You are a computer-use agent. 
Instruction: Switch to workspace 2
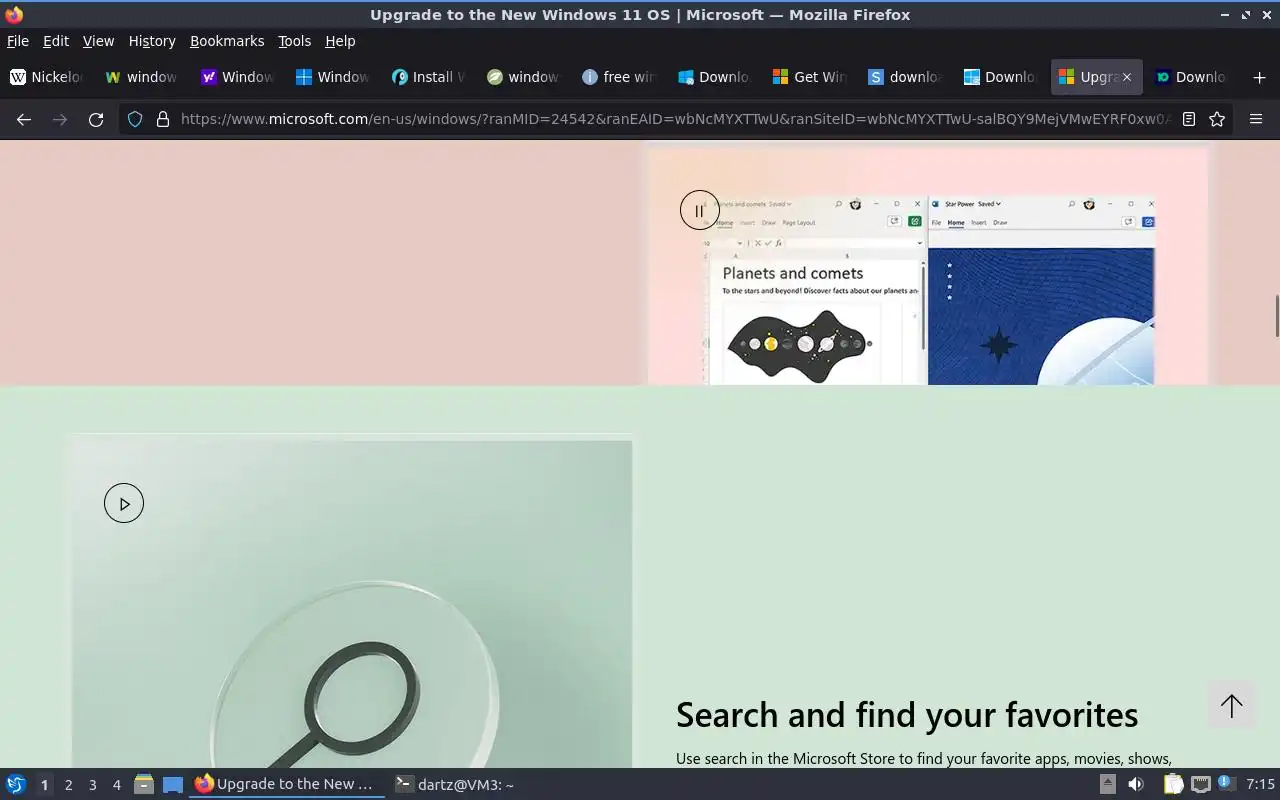[x=68, y=785]
